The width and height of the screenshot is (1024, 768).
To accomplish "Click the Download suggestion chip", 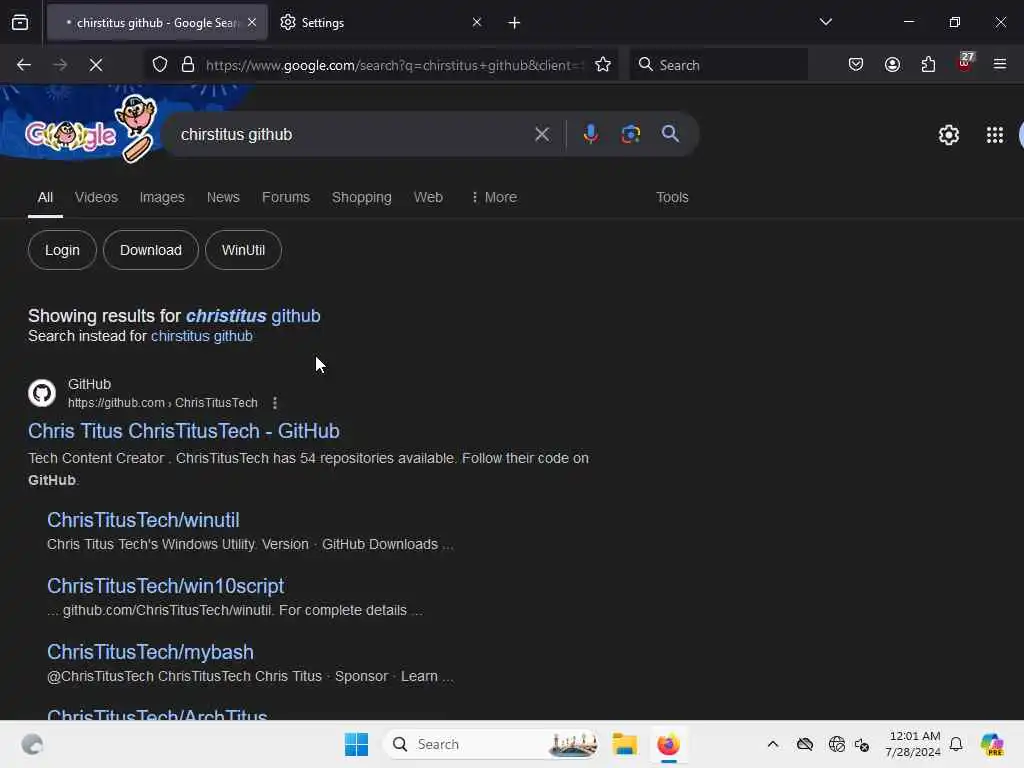I will 151,250.
